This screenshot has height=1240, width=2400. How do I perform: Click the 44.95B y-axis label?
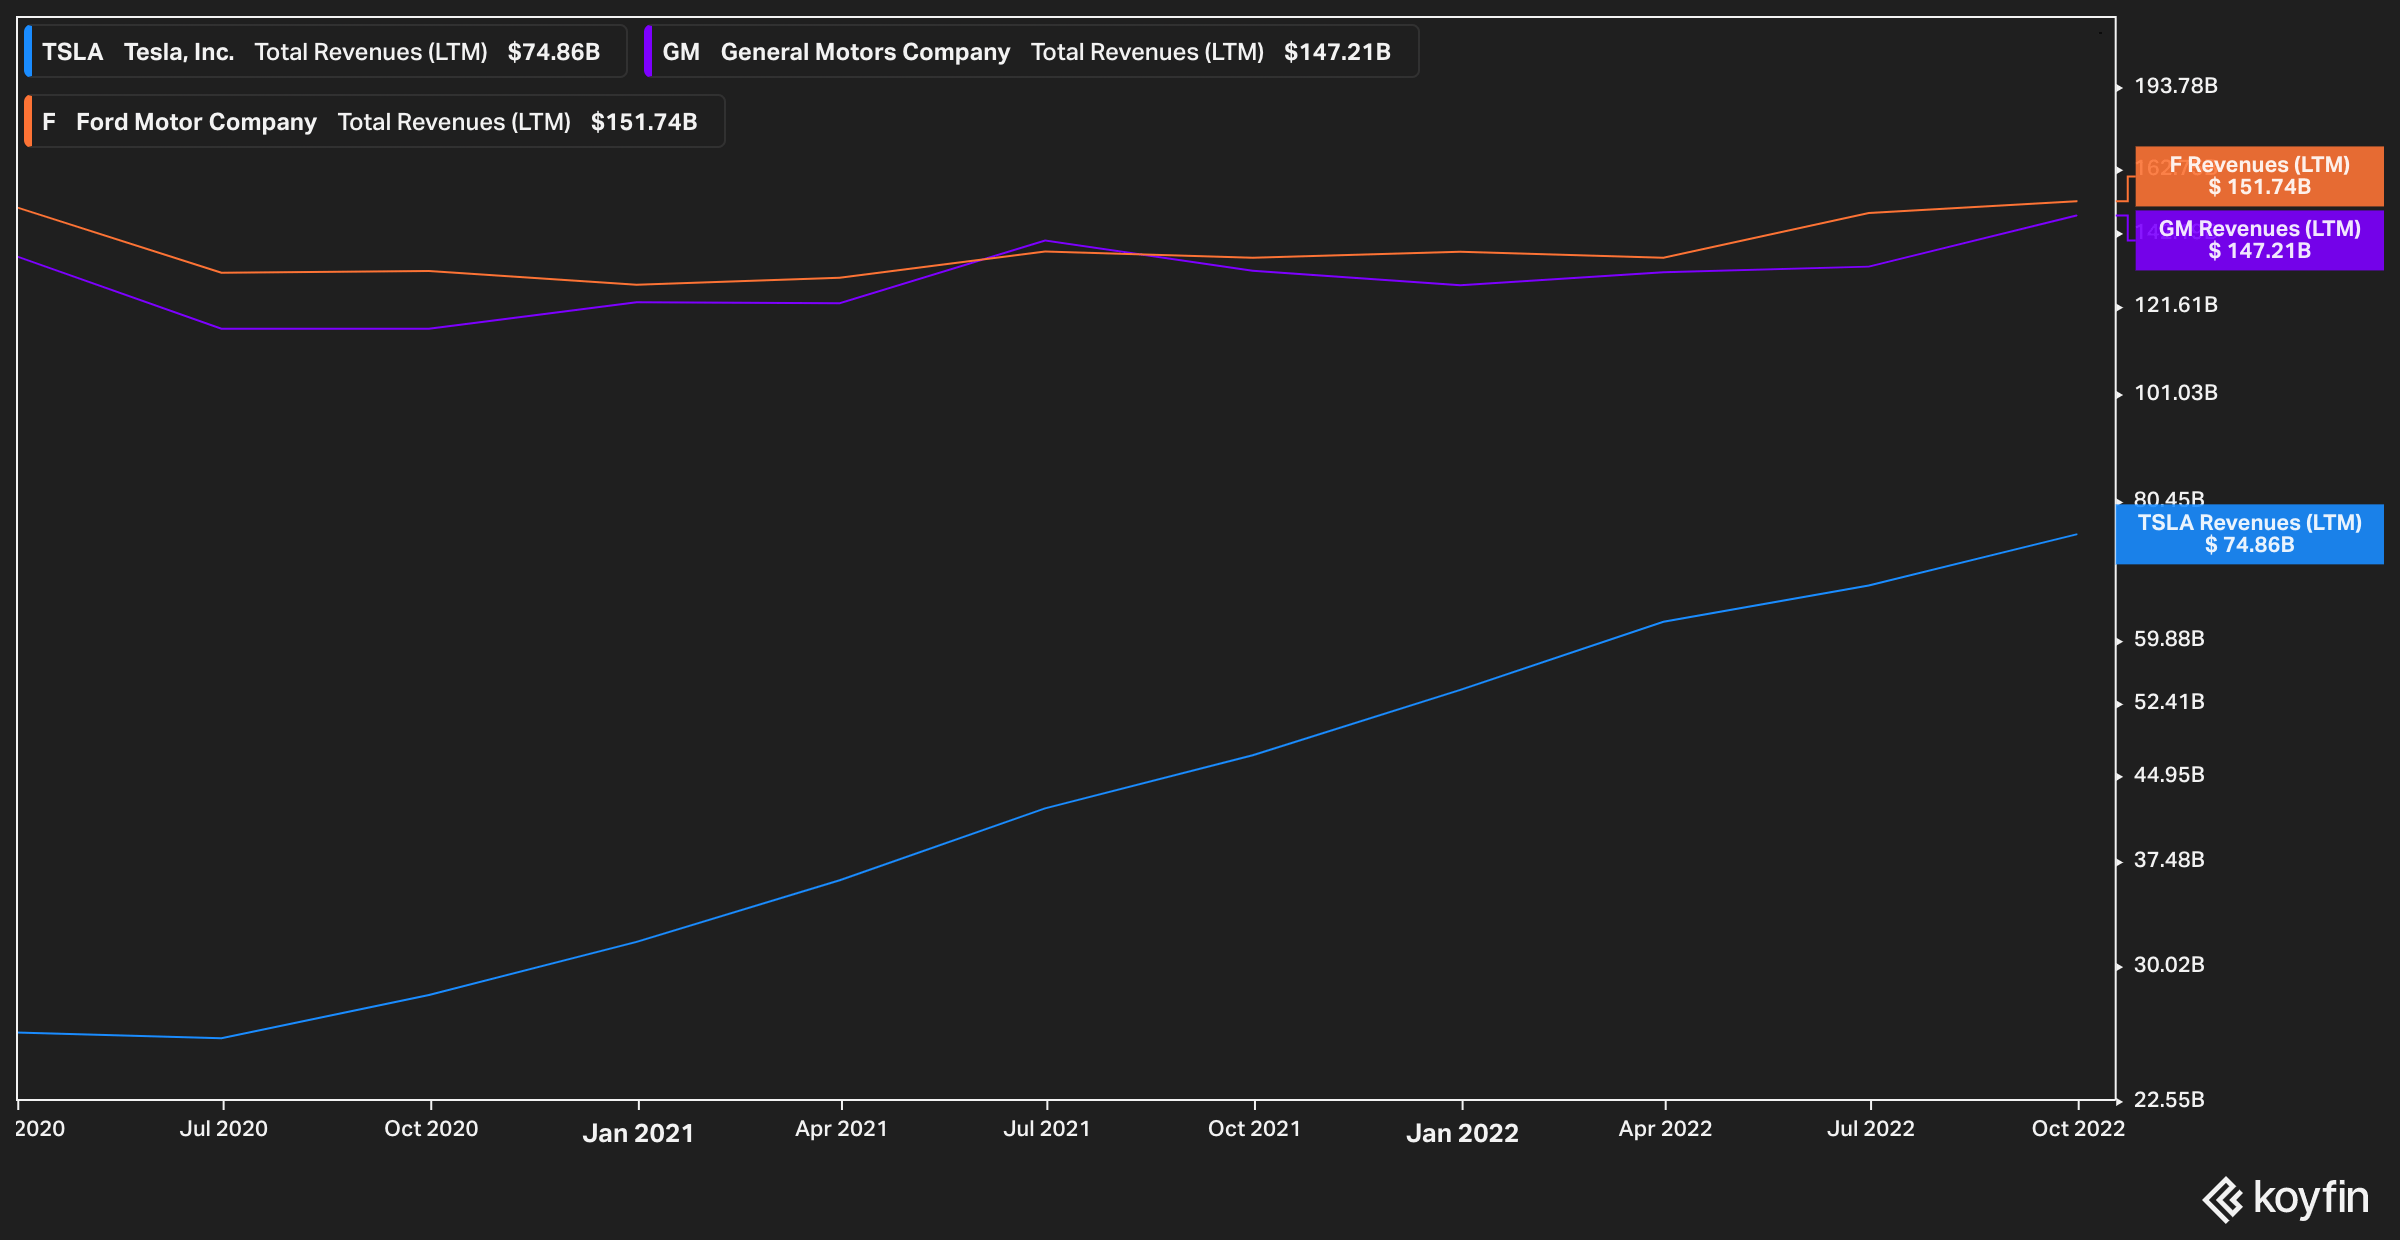[x=2169, y=775]
